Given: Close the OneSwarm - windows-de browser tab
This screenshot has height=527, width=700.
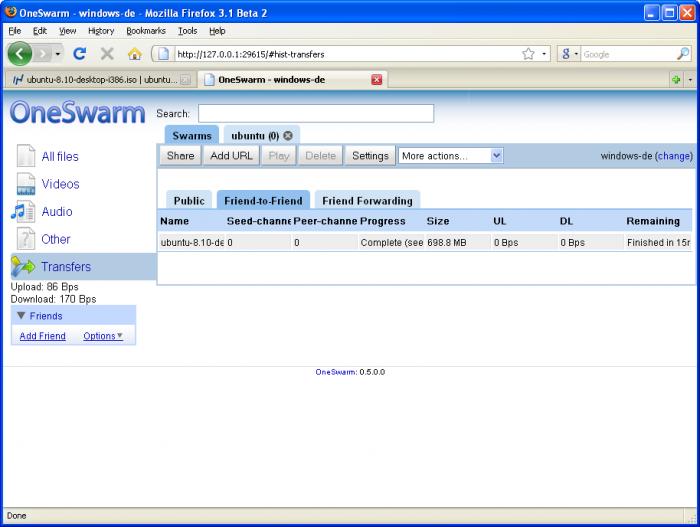Looking at the screenshot, I should tap(377, 79).
